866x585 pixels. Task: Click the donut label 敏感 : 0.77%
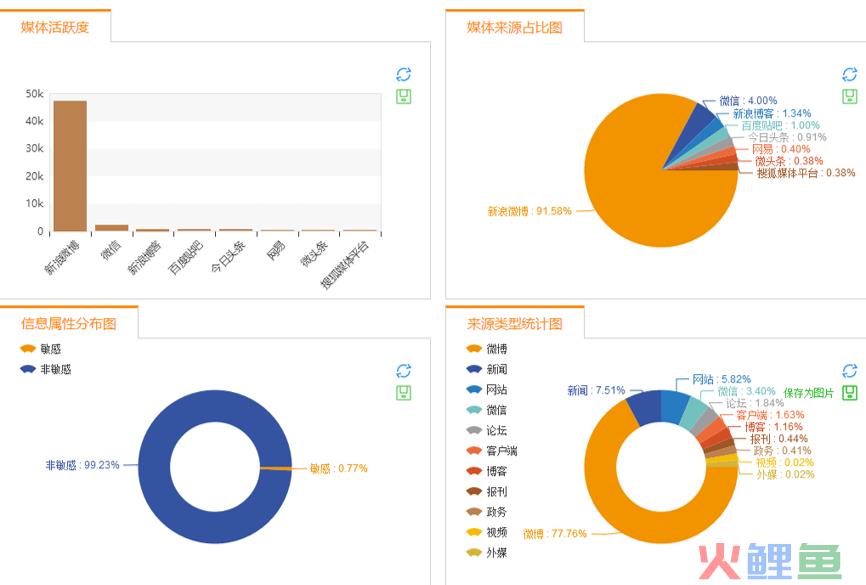(x=339, y=468)
